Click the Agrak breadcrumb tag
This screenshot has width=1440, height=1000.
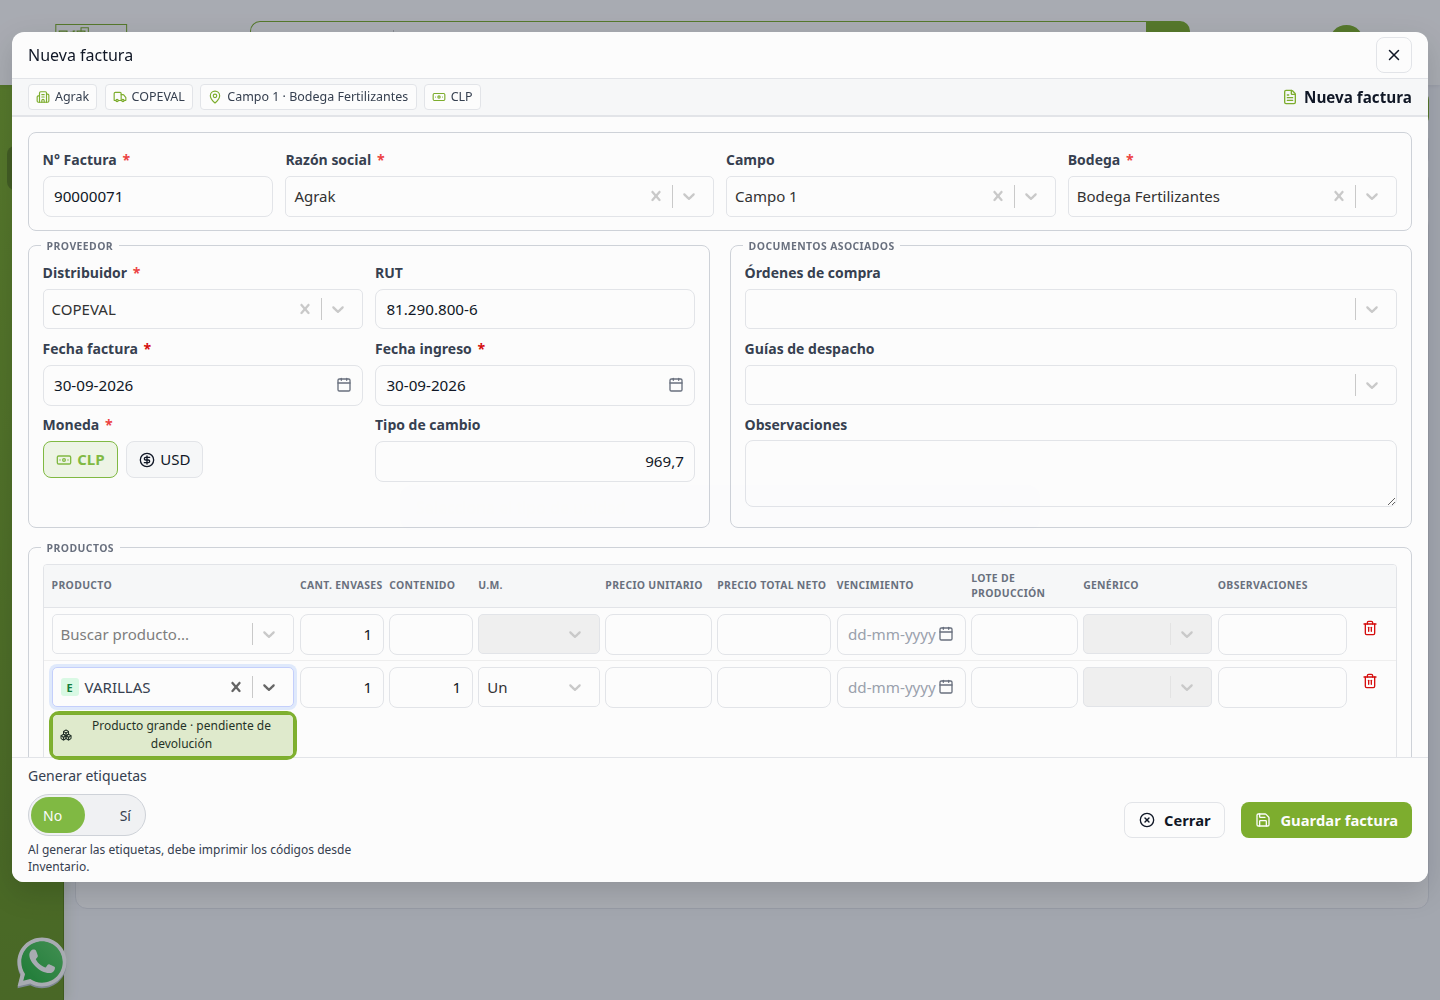pyautogui.click(x=63, y=97)
